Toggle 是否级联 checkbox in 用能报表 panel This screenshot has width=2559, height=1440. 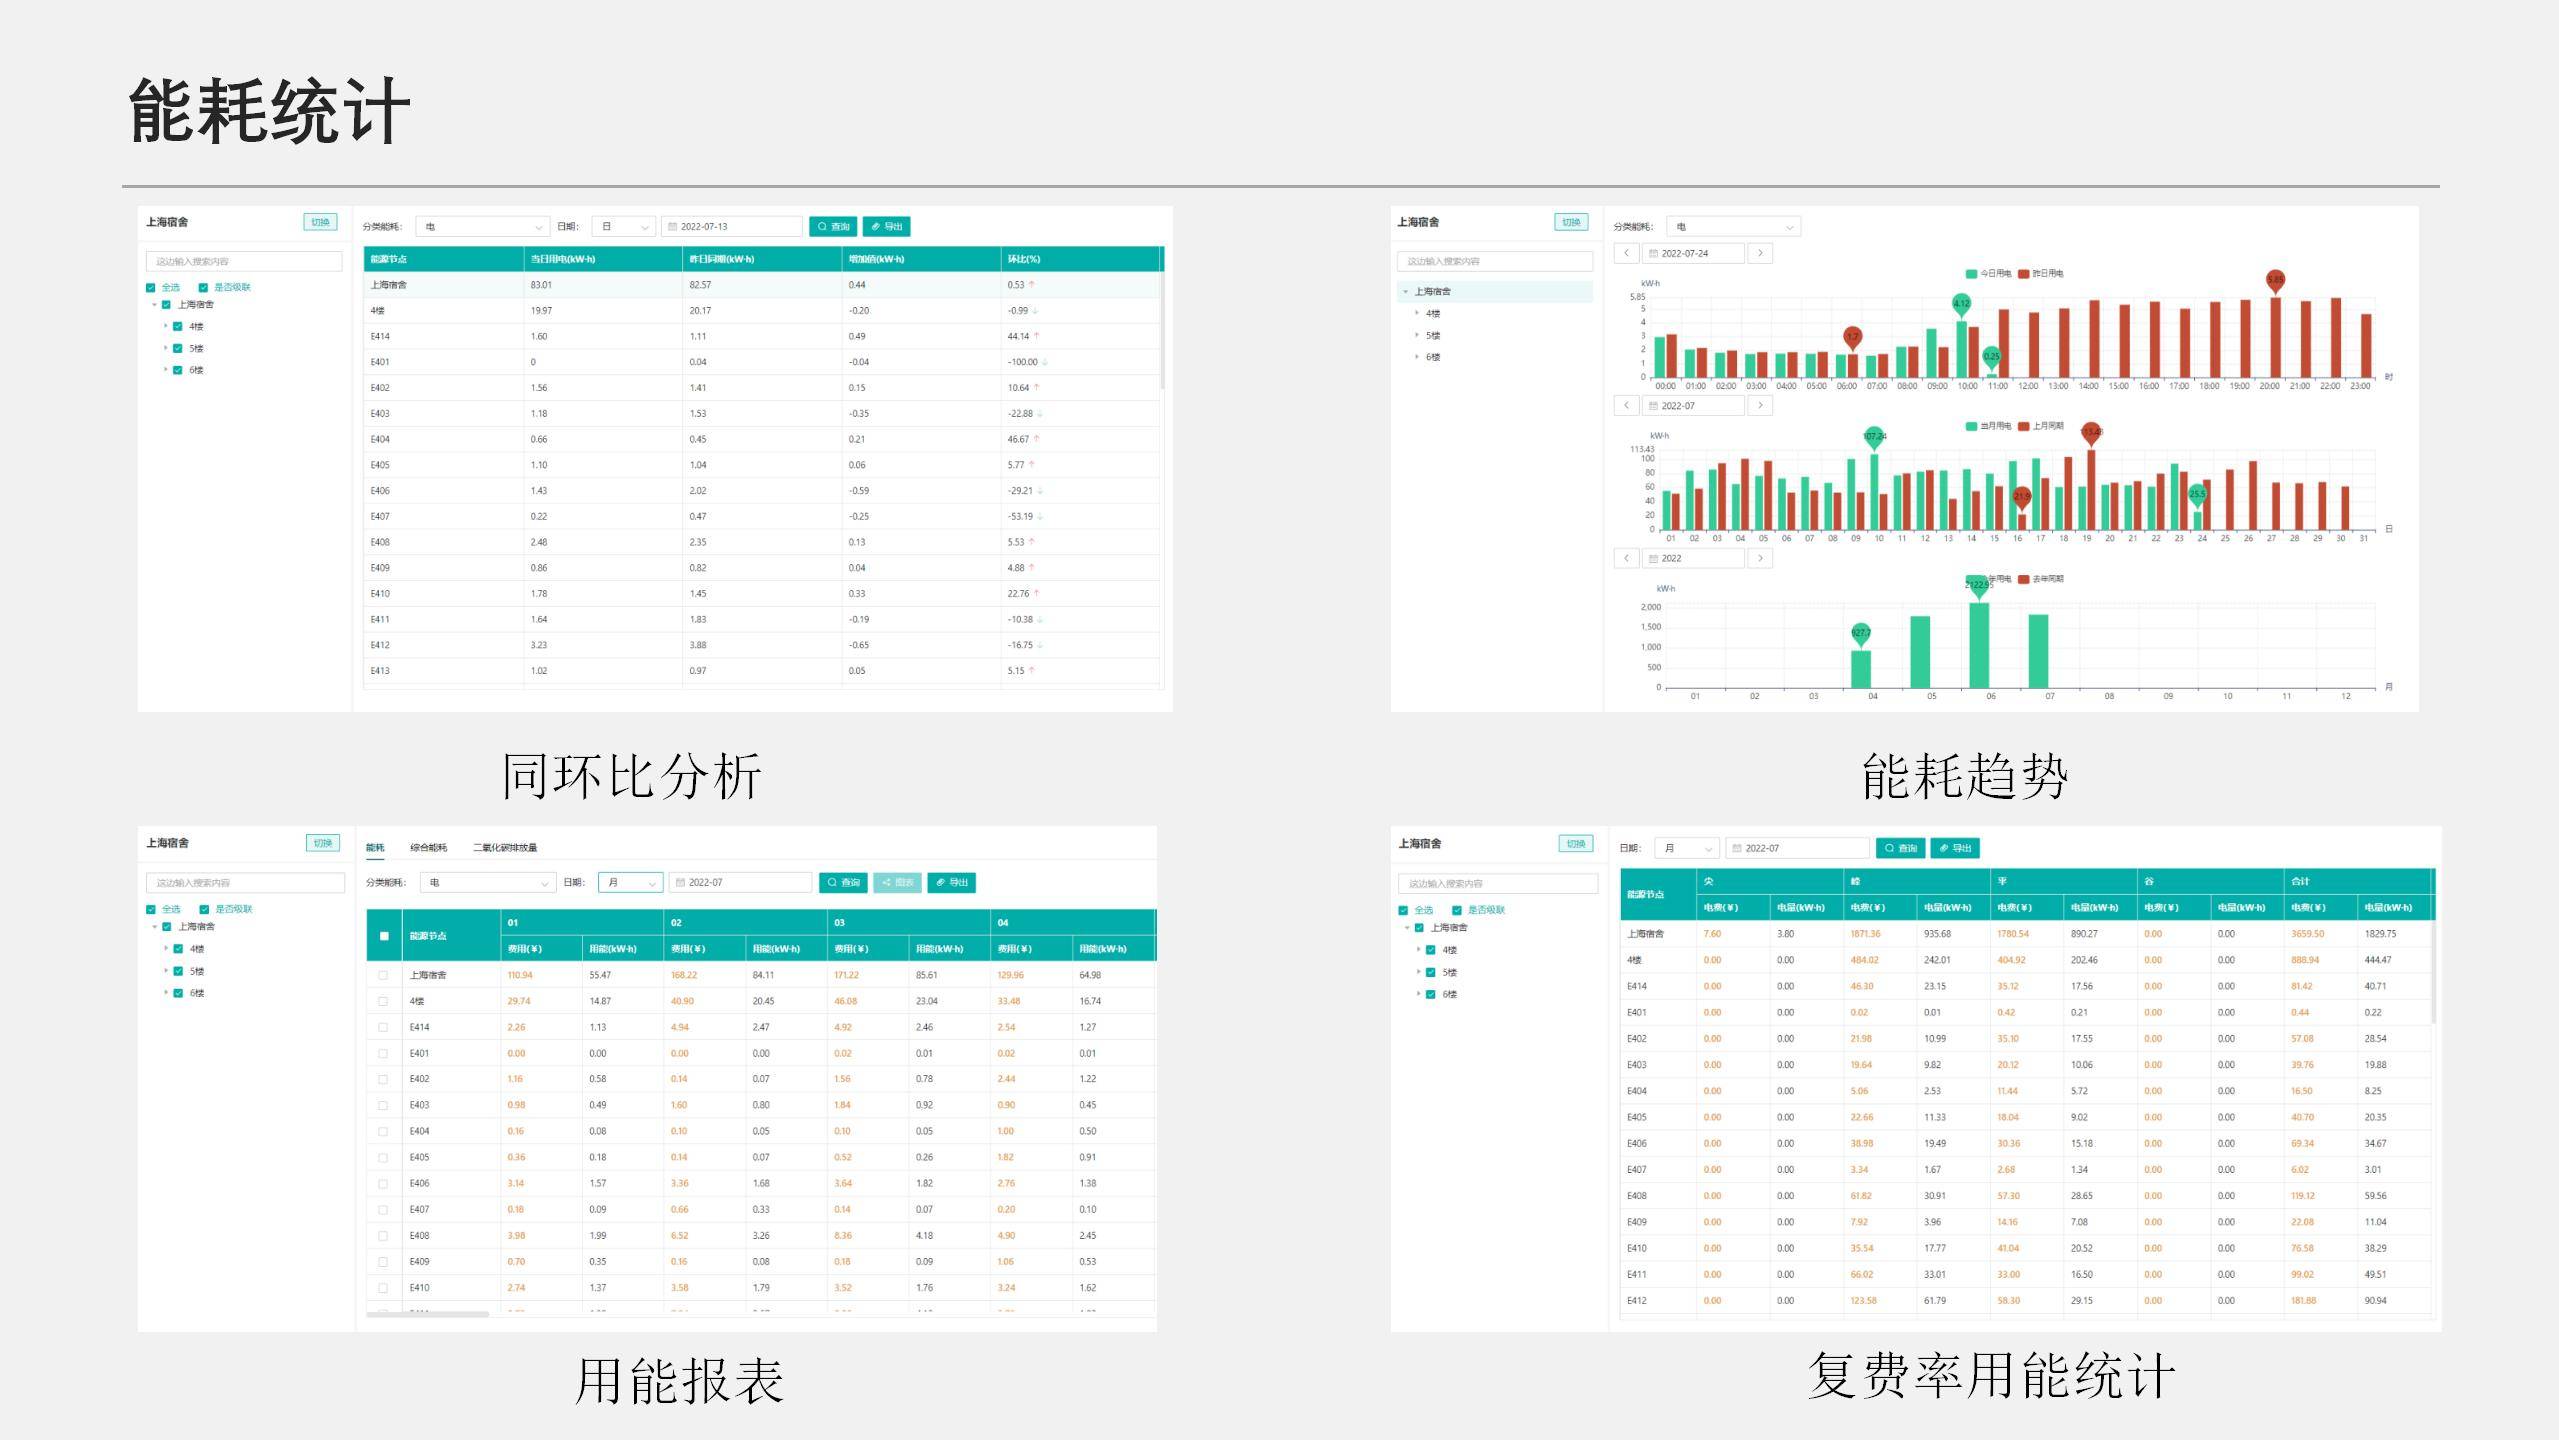click(204, 910)
